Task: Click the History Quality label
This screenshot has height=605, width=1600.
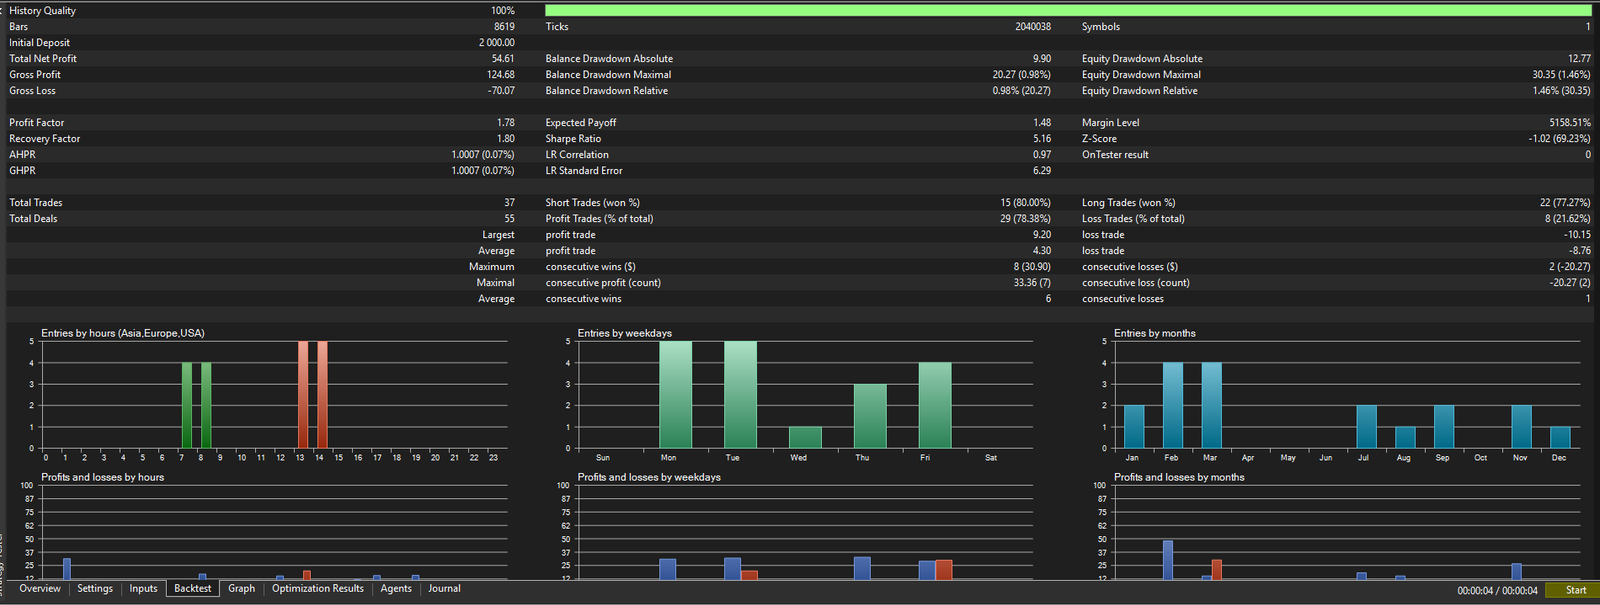Action: tap(42, 11)
